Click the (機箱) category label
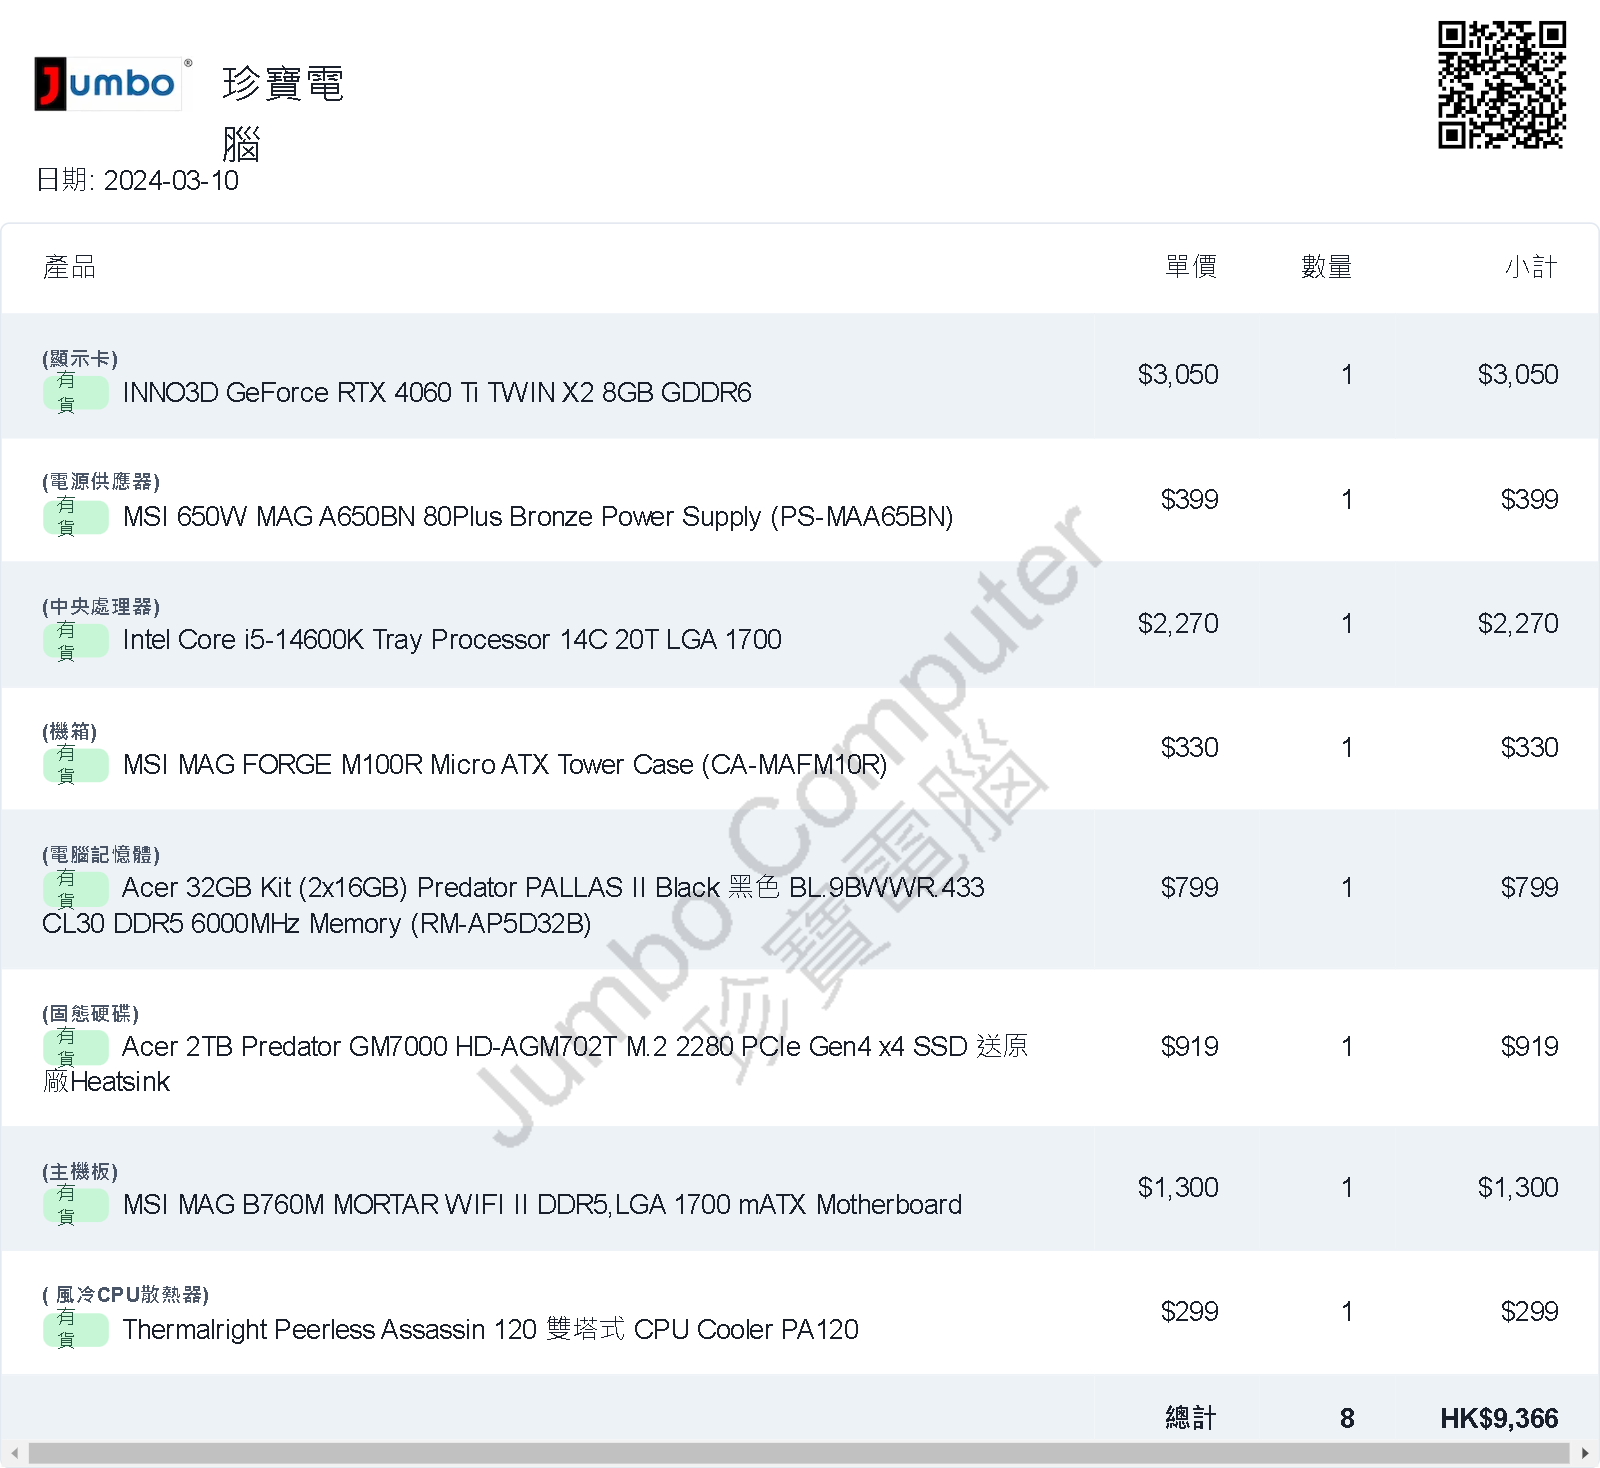Screen dimensions: 1600x1468 70,732
